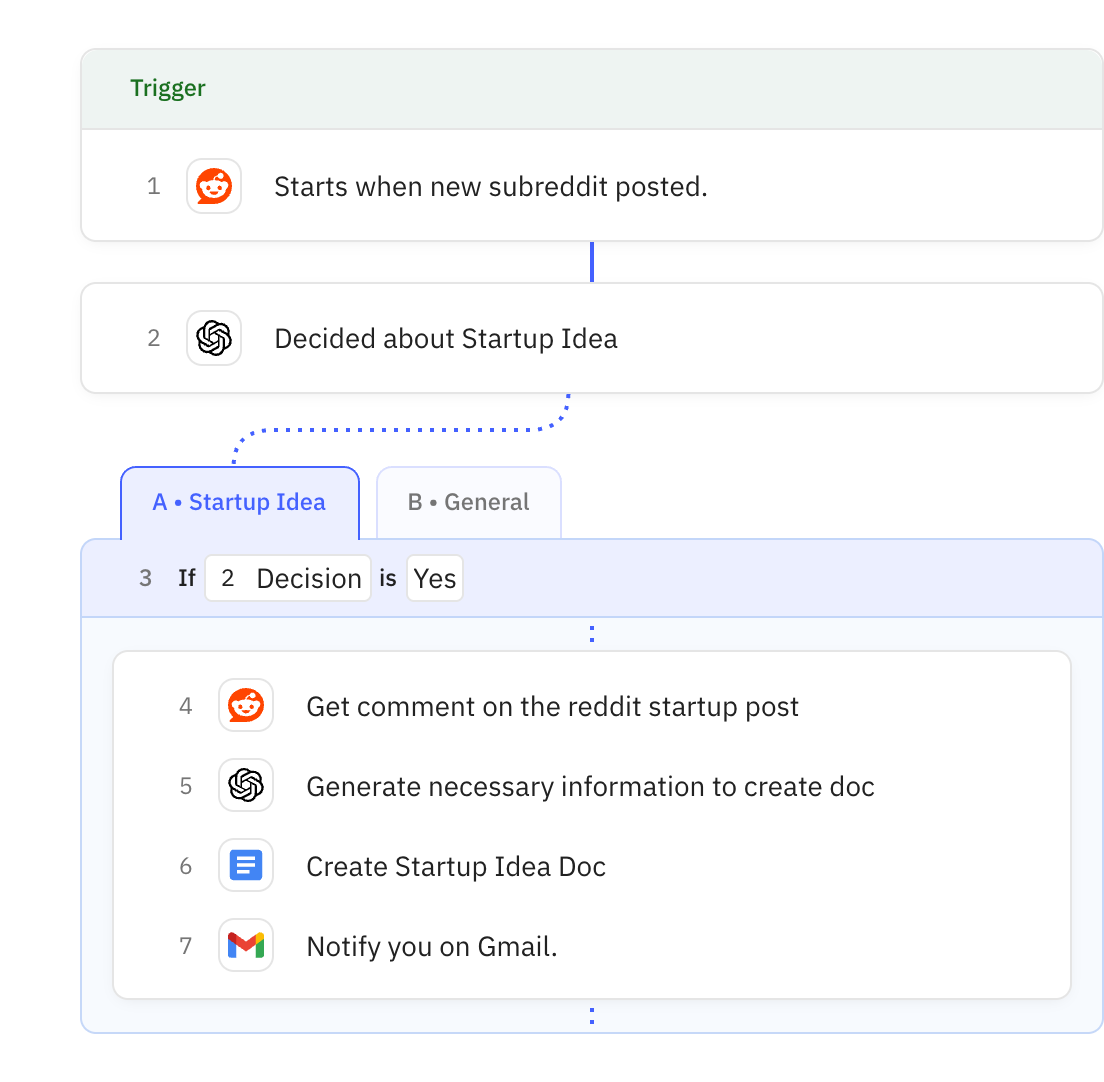Click the dotted add-step marker below the condition

click(591, 633)
